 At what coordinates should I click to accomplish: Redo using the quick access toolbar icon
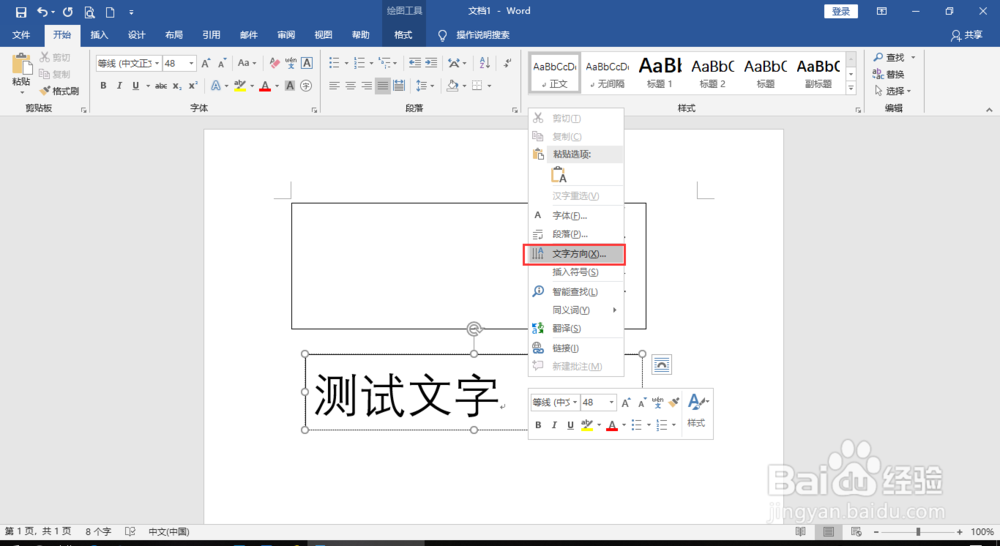point(68,11)
